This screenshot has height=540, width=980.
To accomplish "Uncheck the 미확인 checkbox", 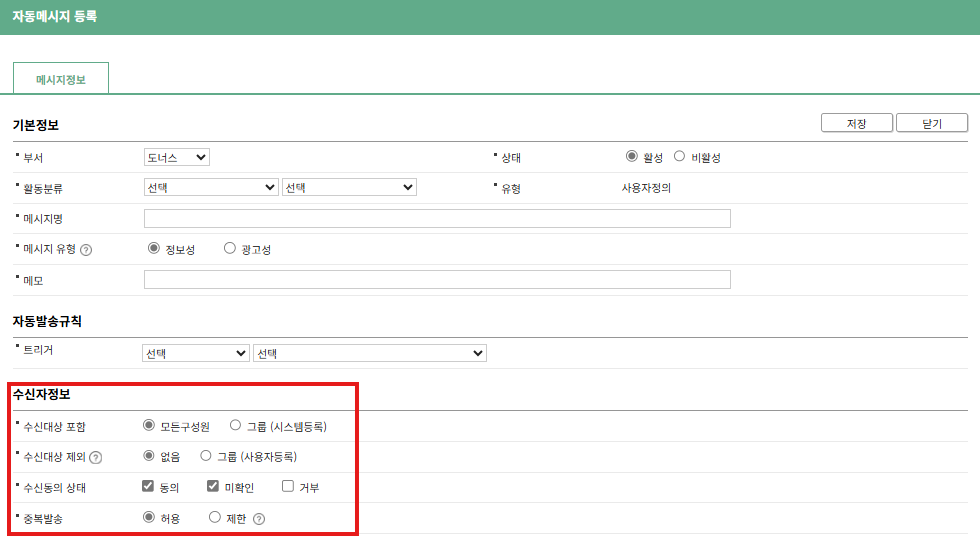I will coord(213,486).
